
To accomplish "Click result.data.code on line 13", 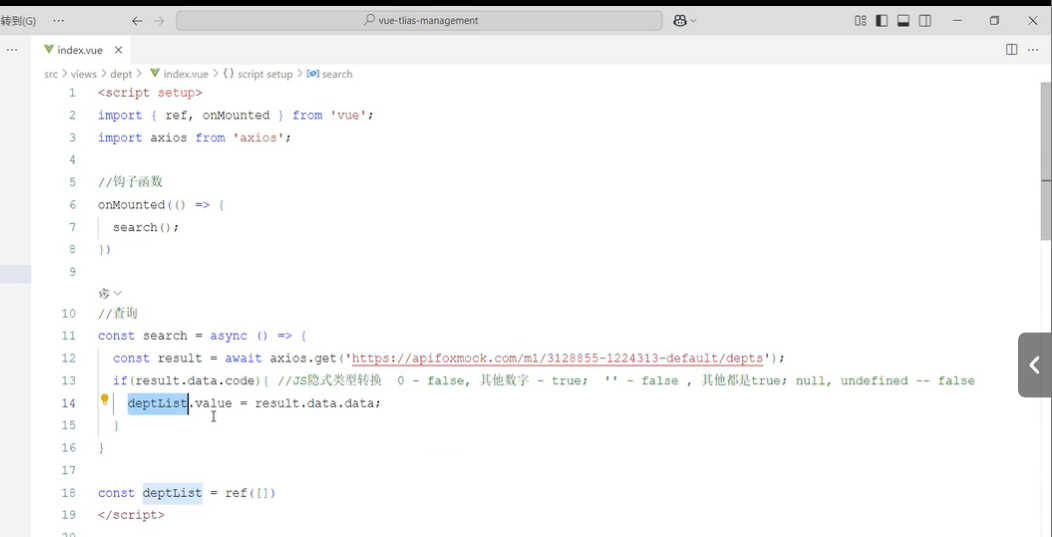I will [195, 381].
